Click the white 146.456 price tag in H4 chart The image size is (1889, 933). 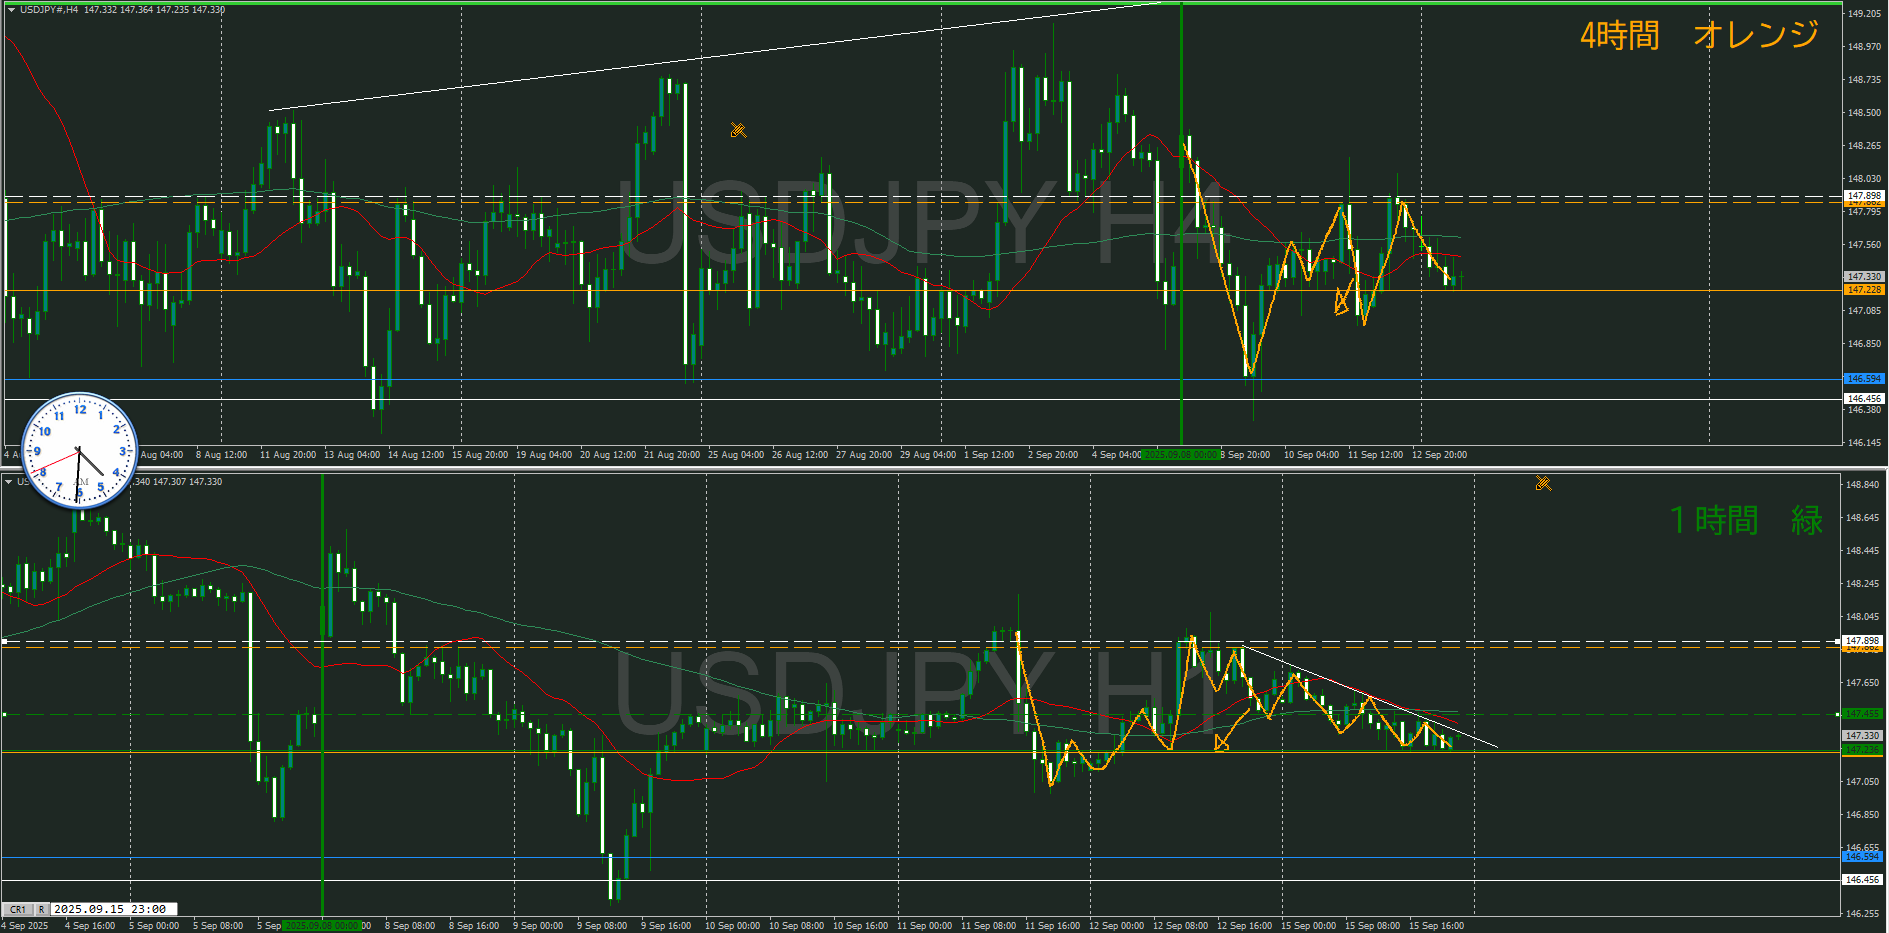click(1864, 398)
